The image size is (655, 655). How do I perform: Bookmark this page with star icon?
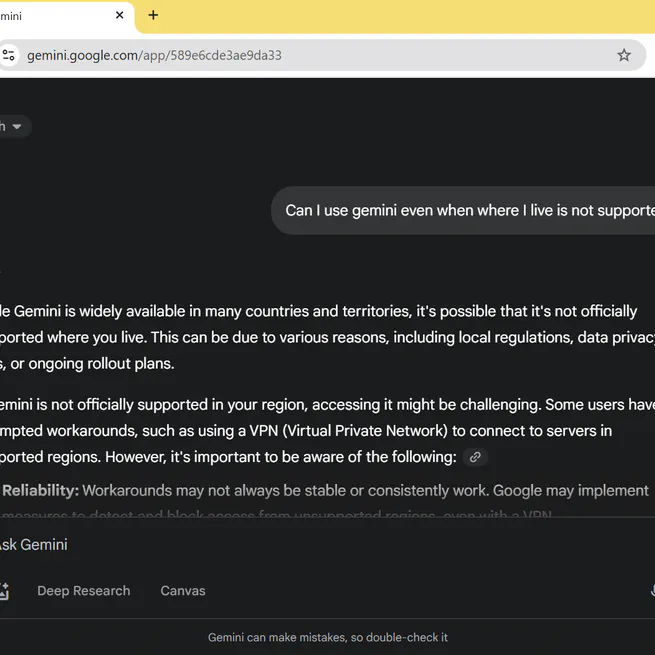624,55
